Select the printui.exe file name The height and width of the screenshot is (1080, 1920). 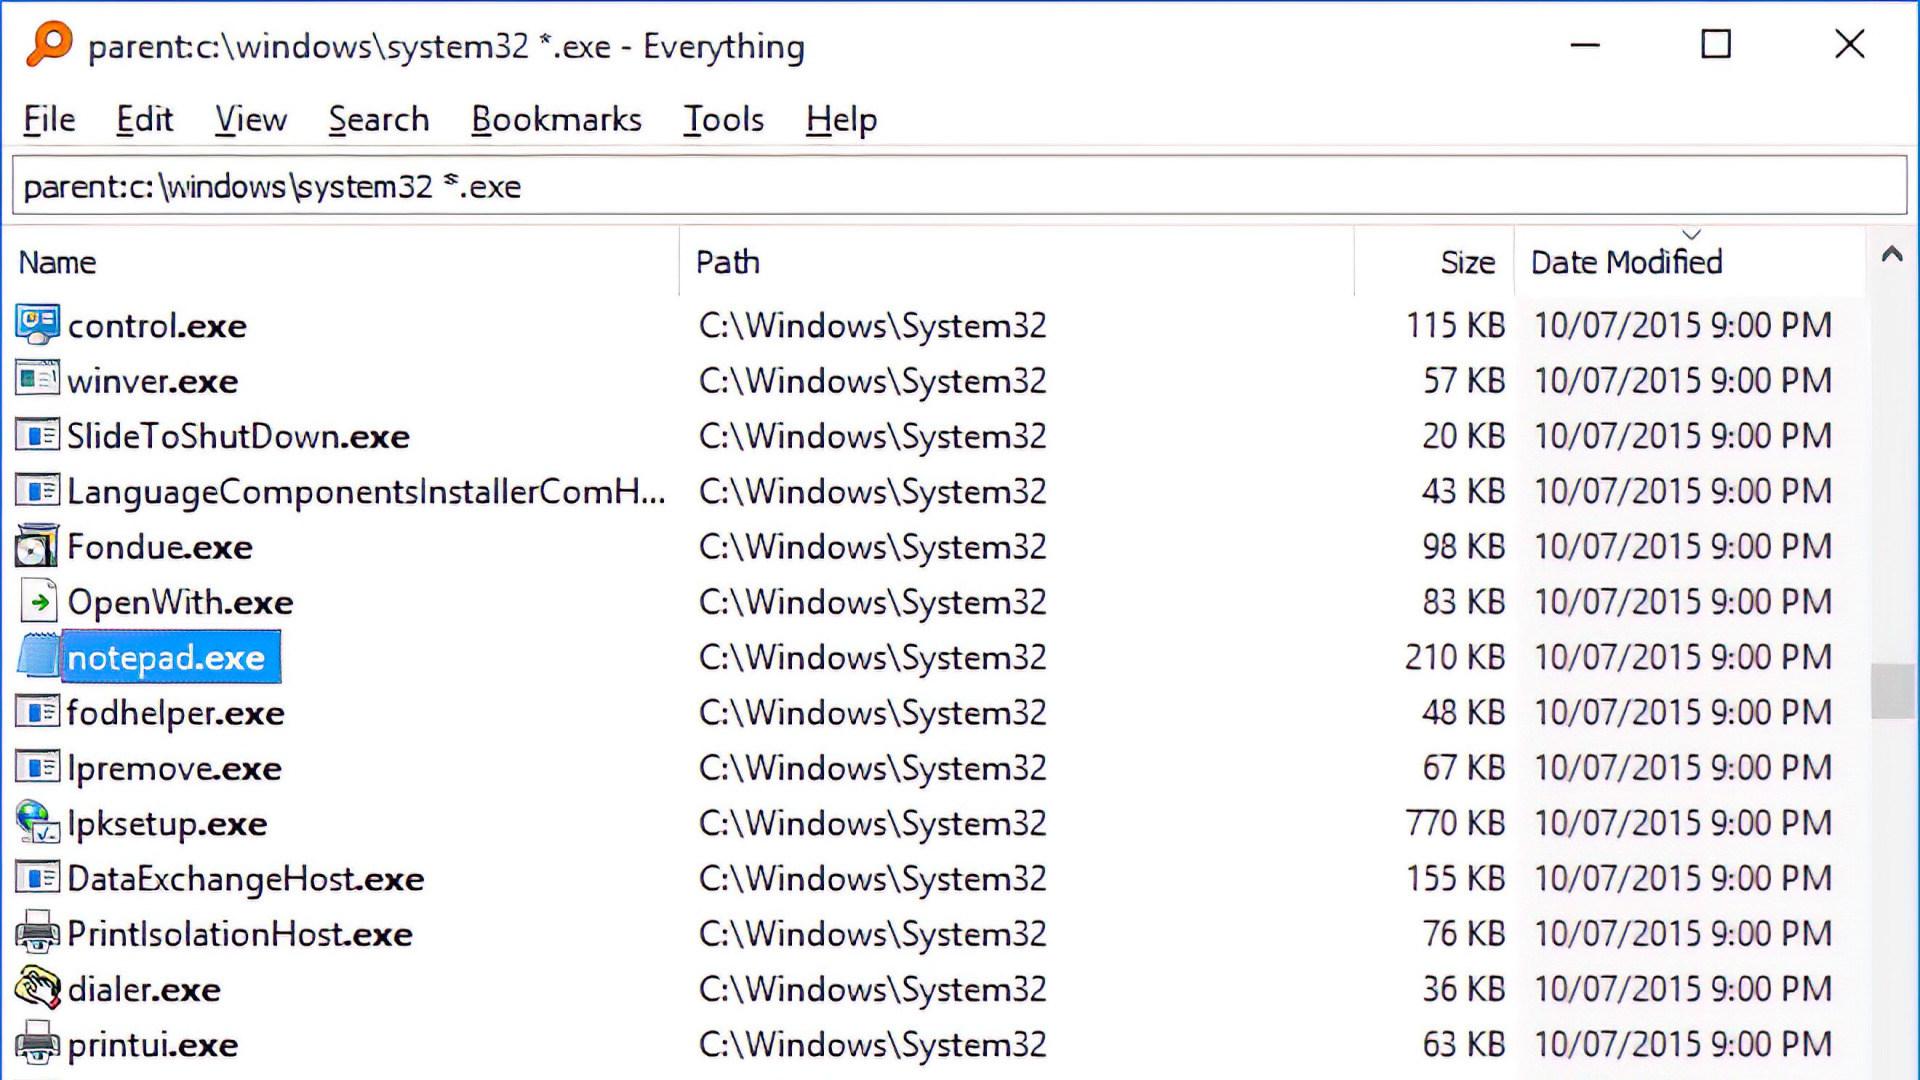153,1045
